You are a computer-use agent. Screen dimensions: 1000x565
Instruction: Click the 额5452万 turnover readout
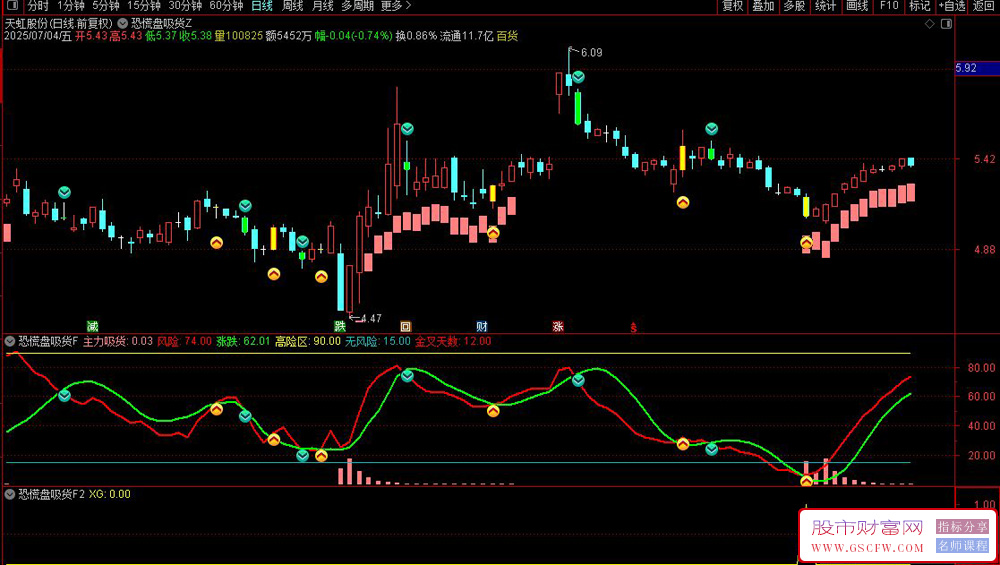289,36
